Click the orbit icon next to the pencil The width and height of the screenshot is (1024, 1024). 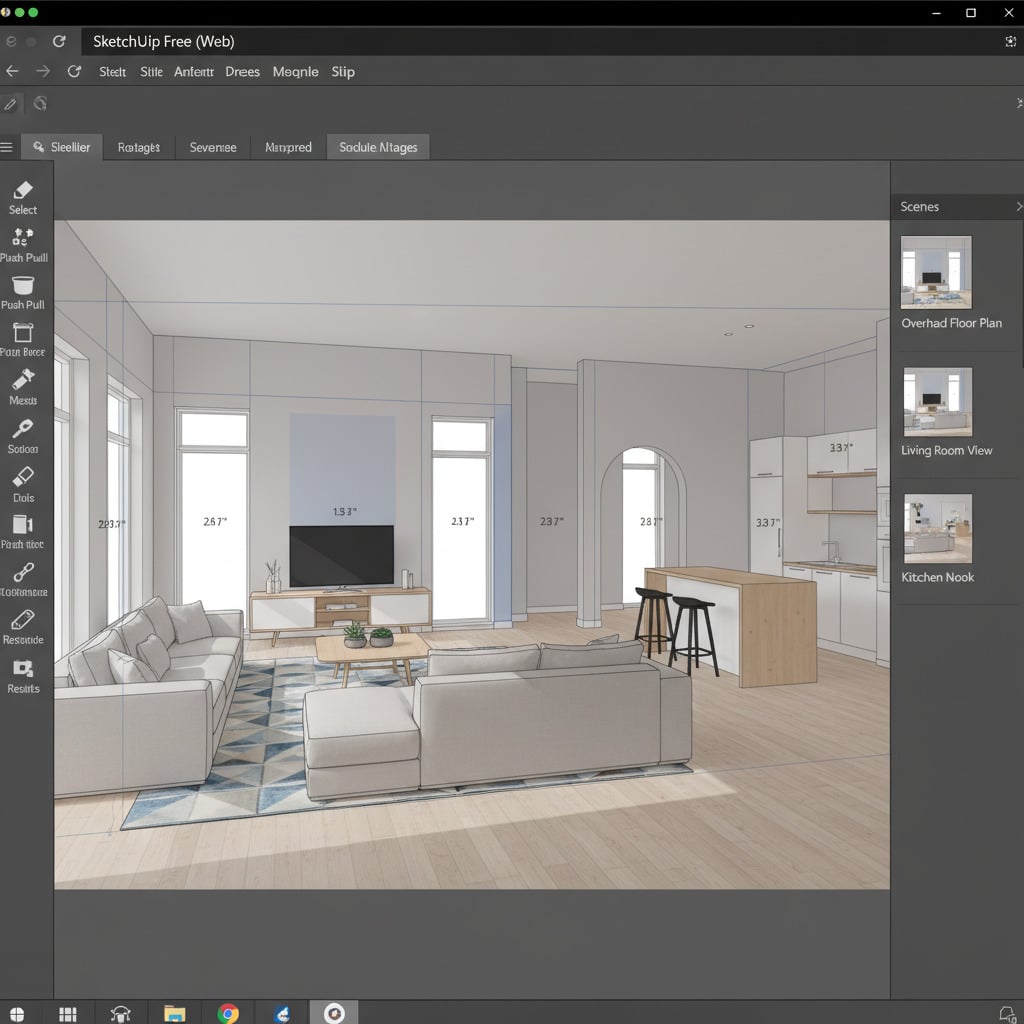[40, 103]
